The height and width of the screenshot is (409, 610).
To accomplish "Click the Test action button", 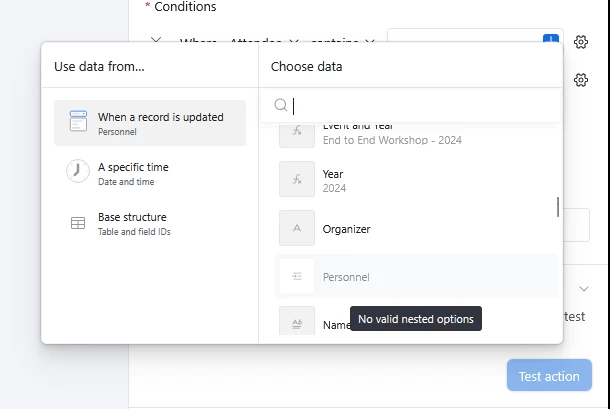I will pos(549,375).
